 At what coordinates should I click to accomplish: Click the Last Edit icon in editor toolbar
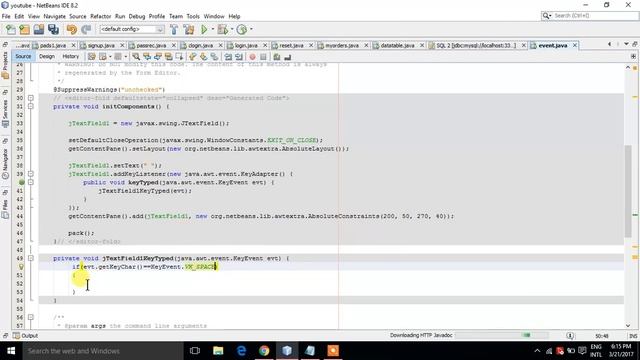(x=92, y=57)
